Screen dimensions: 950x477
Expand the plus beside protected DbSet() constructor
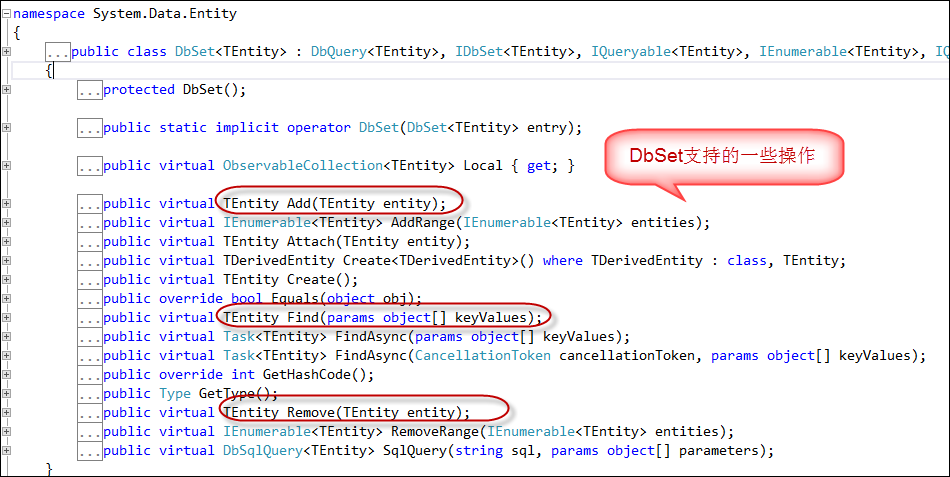[7, 90]
